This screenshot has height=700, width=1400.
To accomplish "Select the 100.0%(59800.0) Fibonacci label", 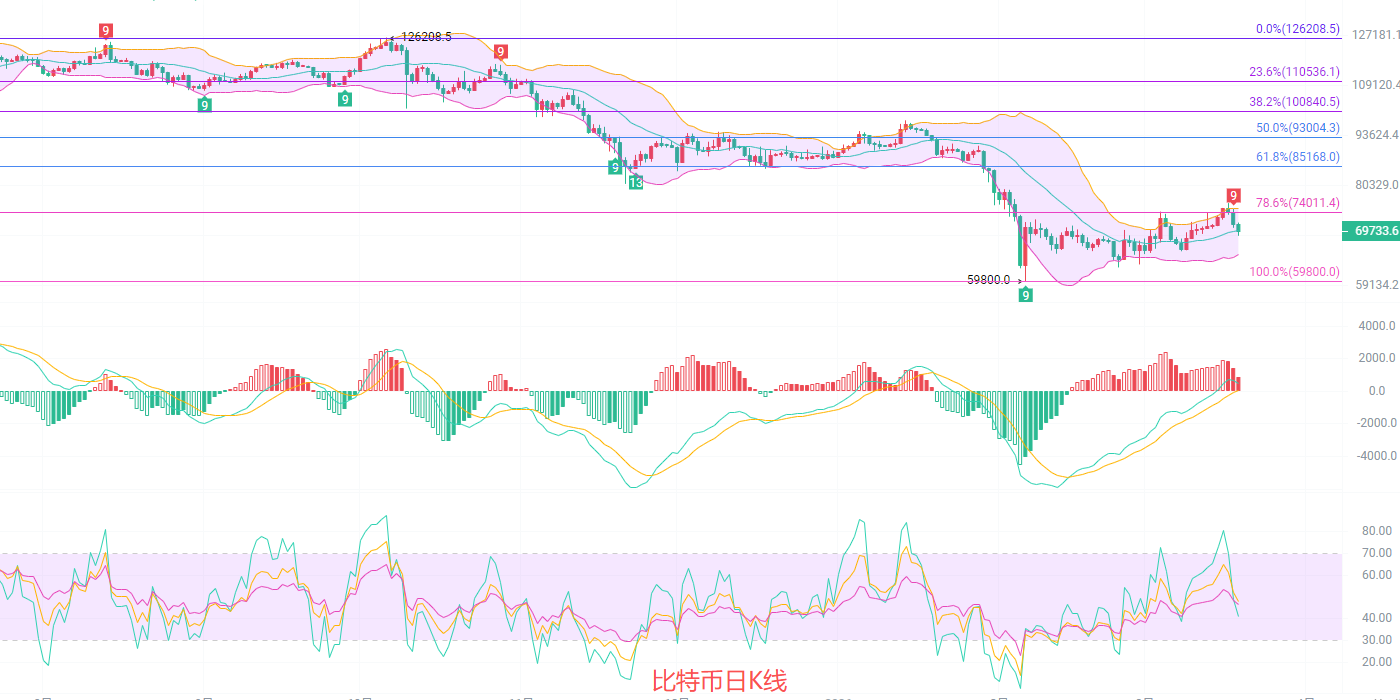I will [1294, 271].
